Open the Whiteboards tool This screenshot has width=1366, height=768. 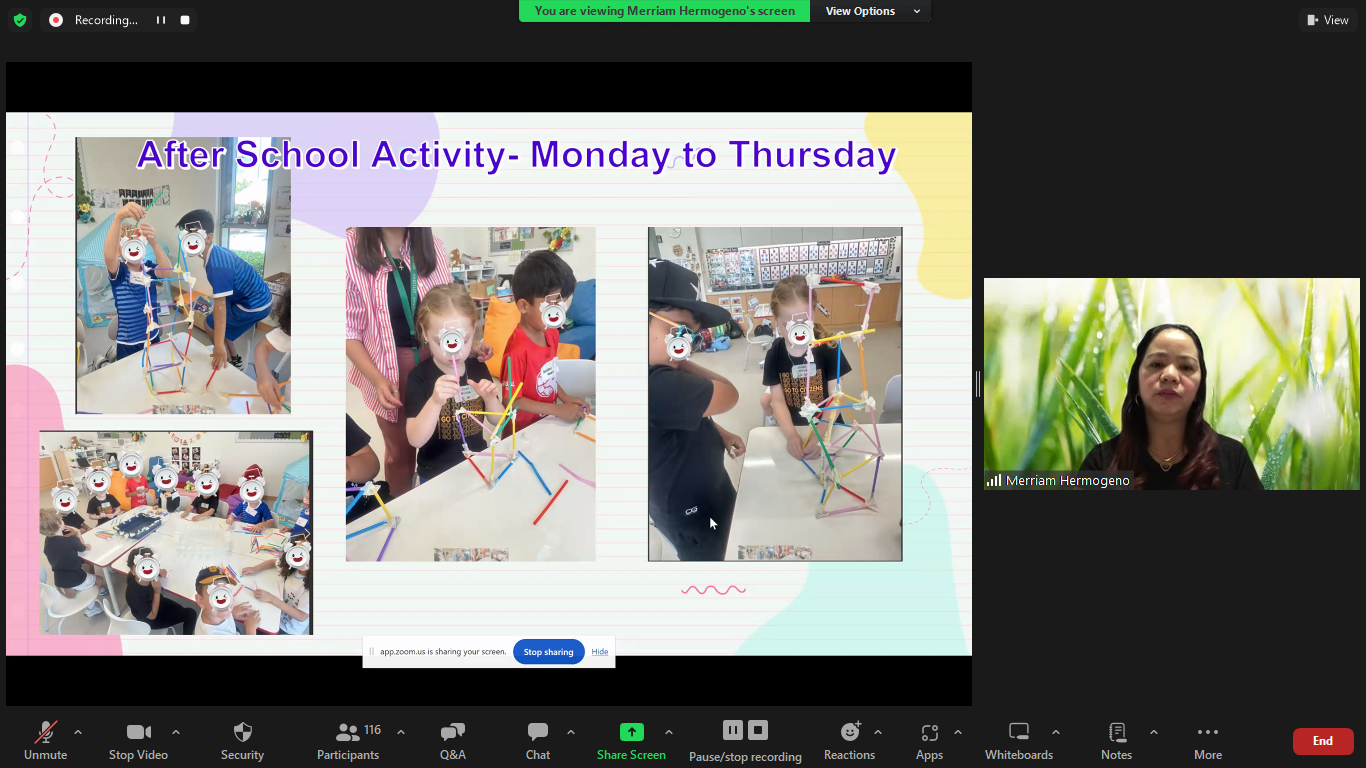(1018, 741)
